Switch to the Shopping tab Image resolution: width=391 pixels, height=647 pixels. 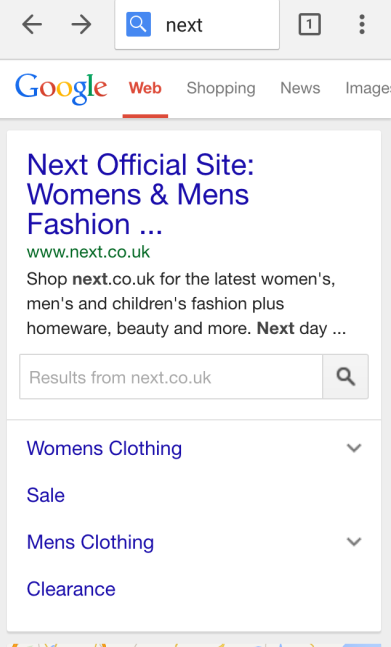click(221, 88)
